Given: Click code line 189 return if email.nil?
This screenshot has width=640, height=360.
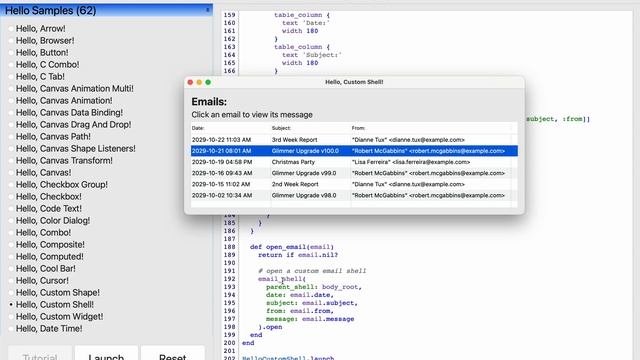Looking at the screenshot, I should coord(298,255).
